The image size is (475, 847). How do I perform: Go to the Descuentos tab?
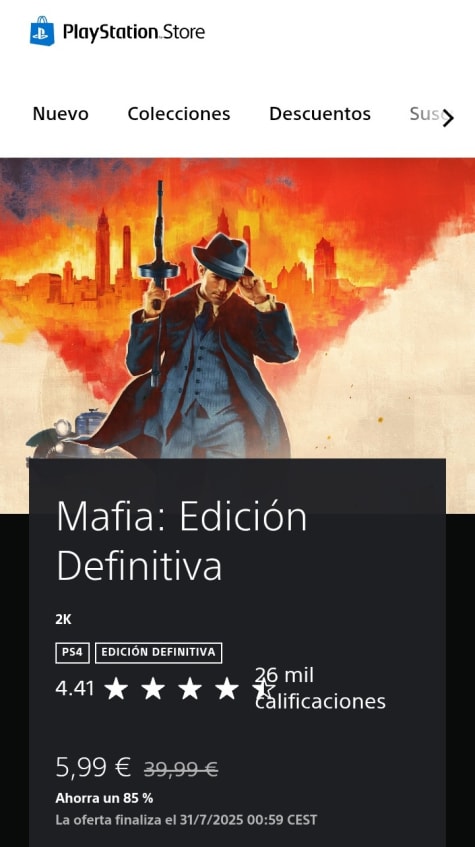point(320,114)
